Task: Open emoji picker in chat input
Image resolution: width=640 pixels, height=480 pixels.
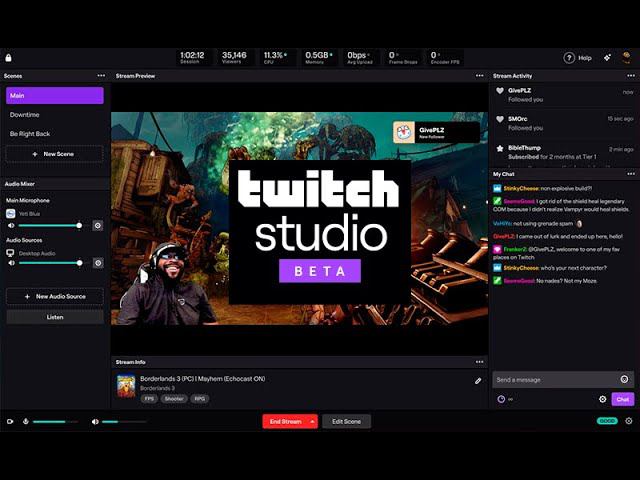Action: (624, 379)
